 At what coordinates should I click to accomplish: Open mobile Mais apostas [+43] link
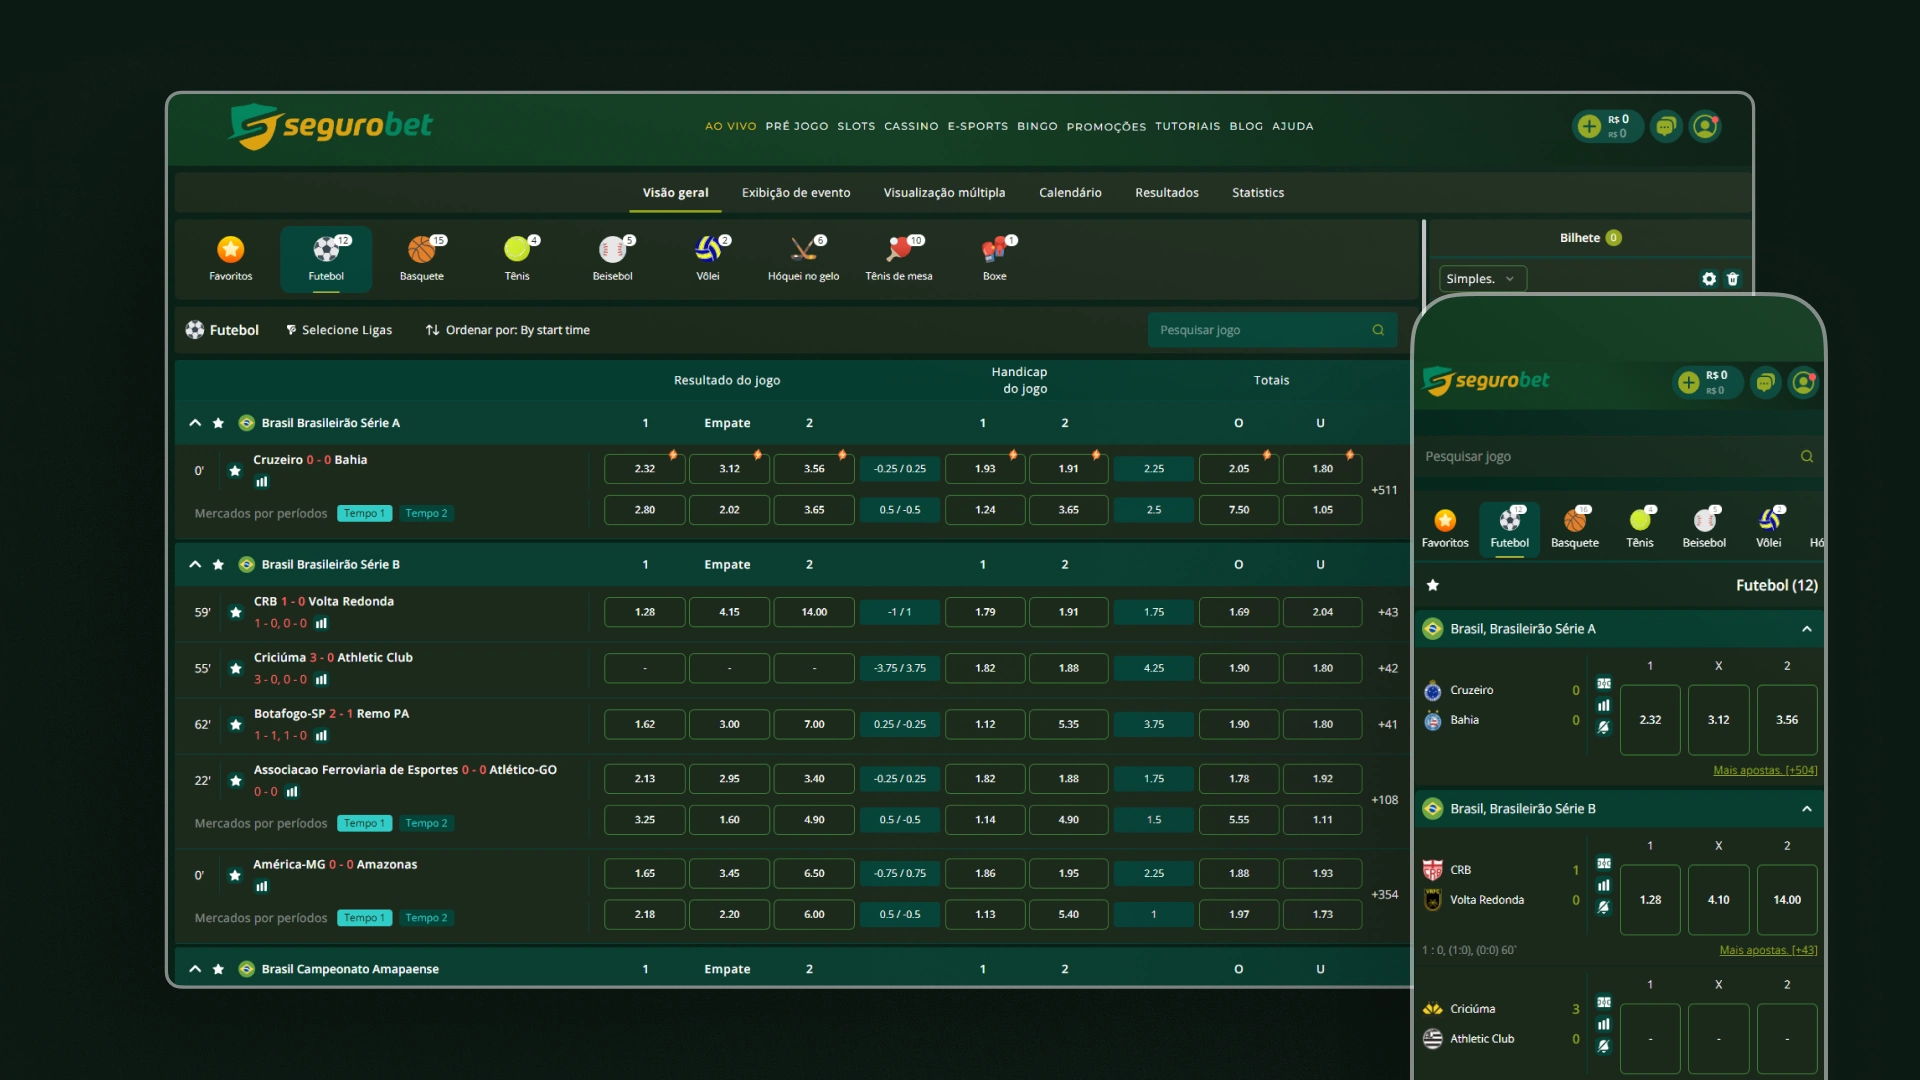[x=1768, y=950]
